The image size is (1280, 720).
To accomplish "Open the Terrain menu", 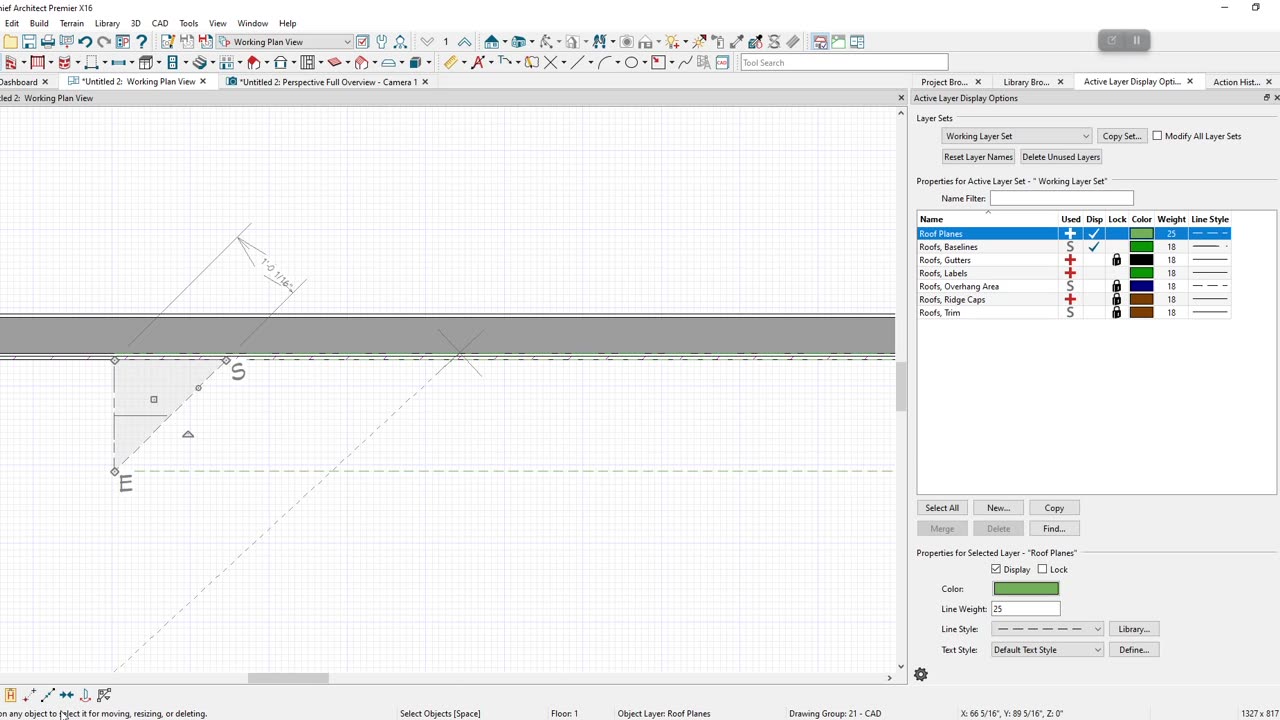I will click(x=72, y=23).
